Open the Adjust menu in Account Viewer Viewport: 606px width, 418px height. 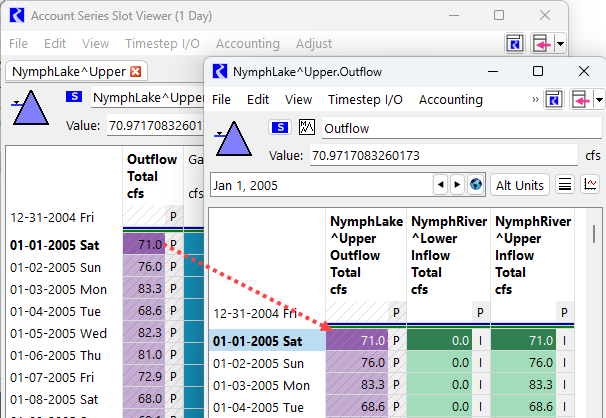[314, 44]
